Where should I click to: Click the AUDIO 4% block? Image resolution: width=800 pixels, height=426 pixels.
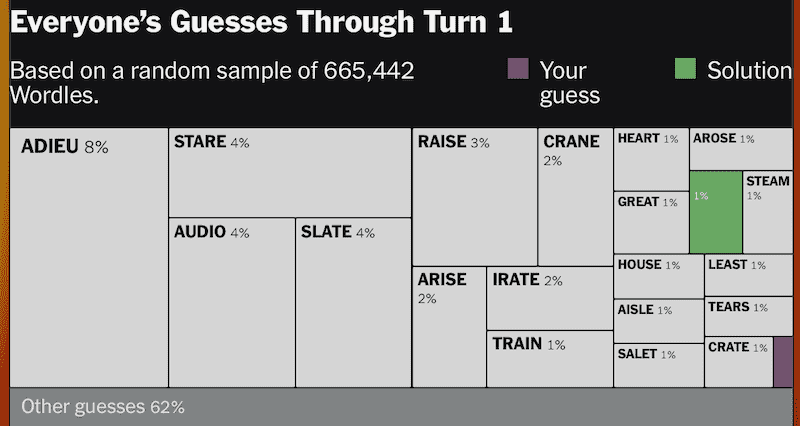tap(232, 303)
